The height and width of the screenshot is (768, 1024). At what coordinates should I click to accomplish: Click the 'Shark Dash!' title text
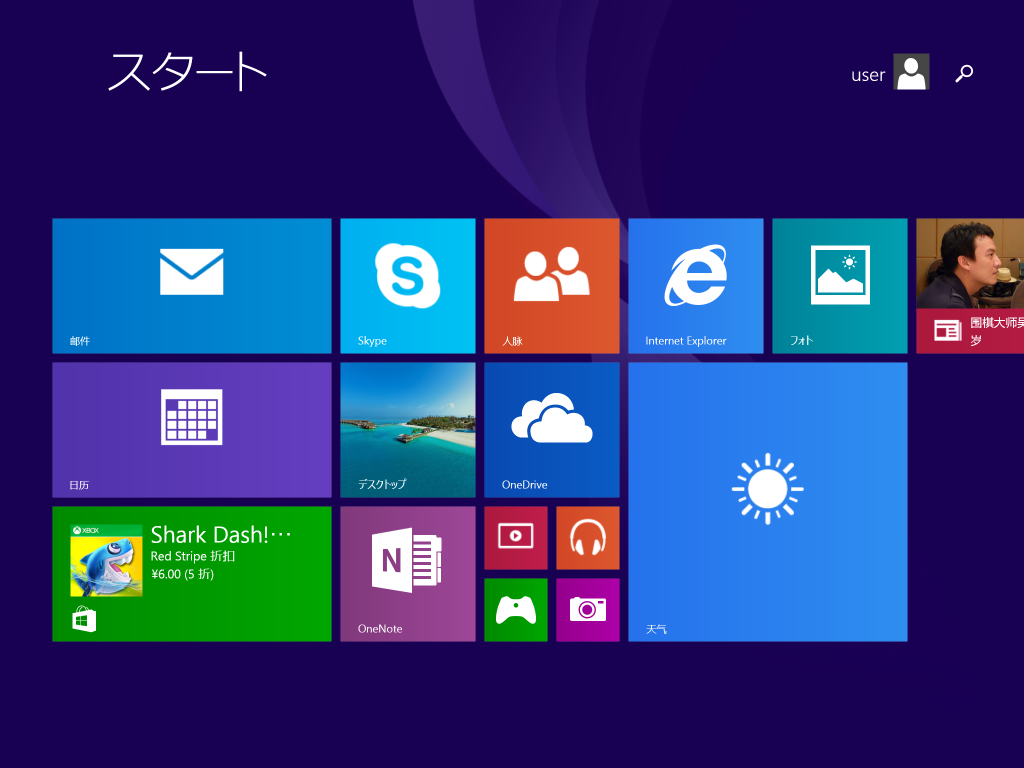coord(221,535)
